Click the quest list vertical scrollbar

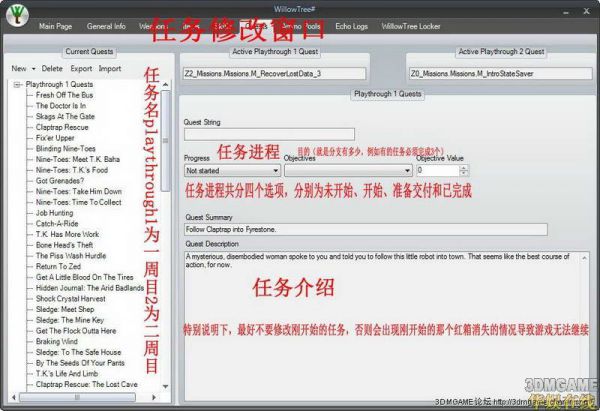(x=166, y=200)
